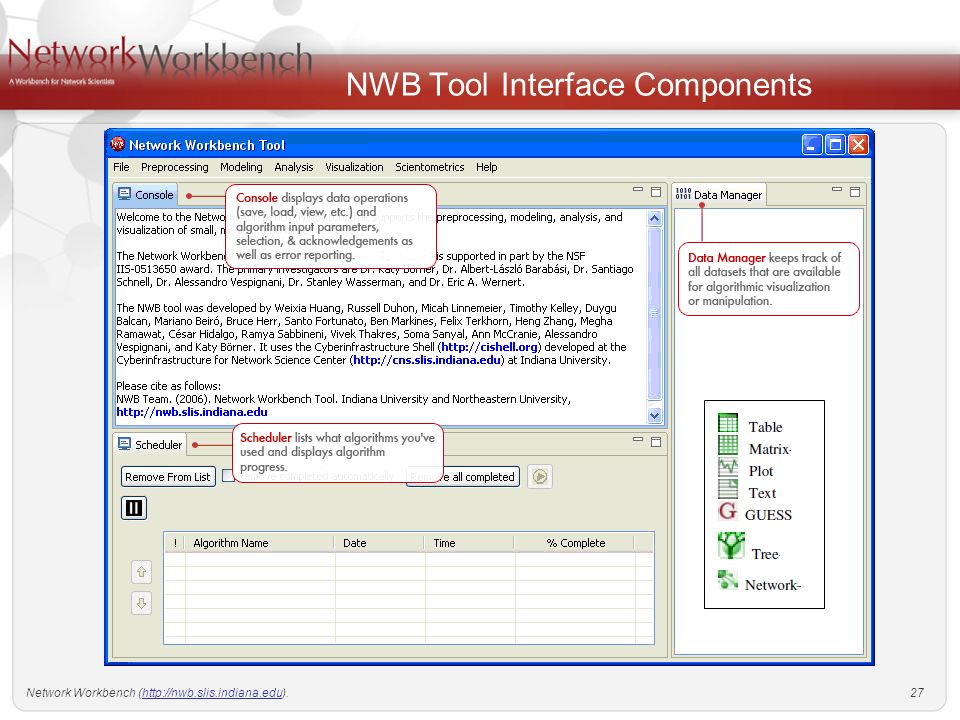Sort by Time column header
960x720 pixels.
tap(469, 543)
